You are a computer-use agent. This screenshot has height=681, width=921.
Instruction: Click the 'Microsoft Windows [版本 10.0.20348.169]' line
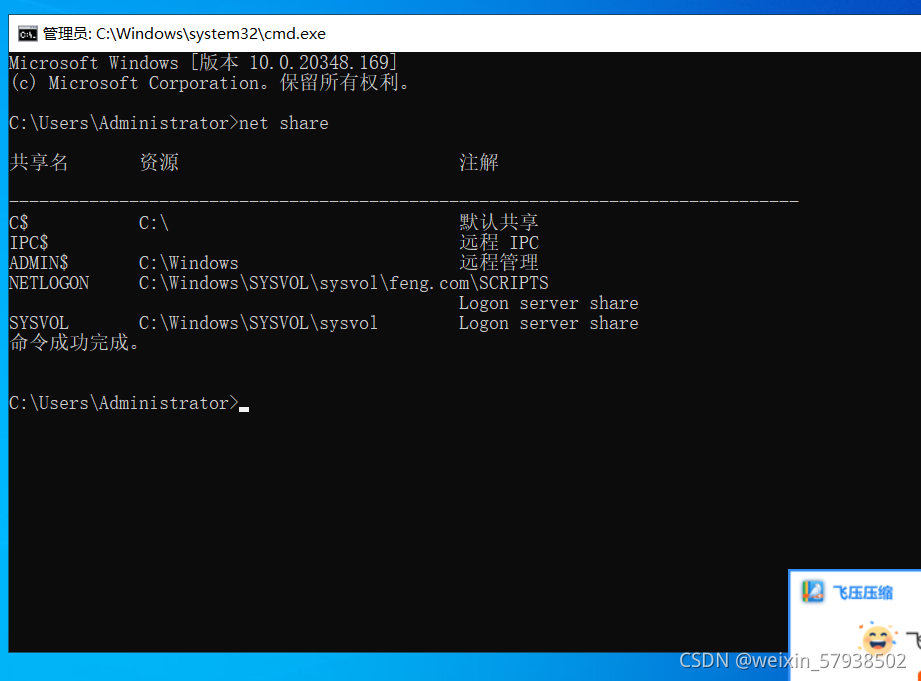tap(203, 63)
